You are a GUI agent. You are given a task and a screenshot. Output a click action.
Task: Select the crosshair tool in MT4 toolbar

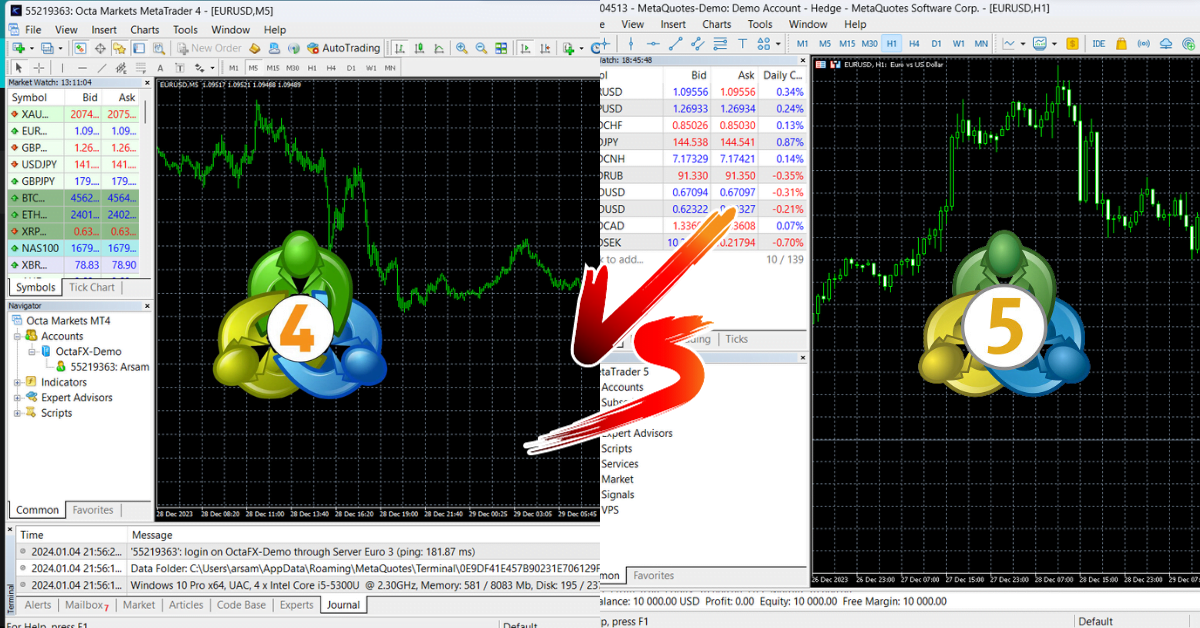coord(40,68)
